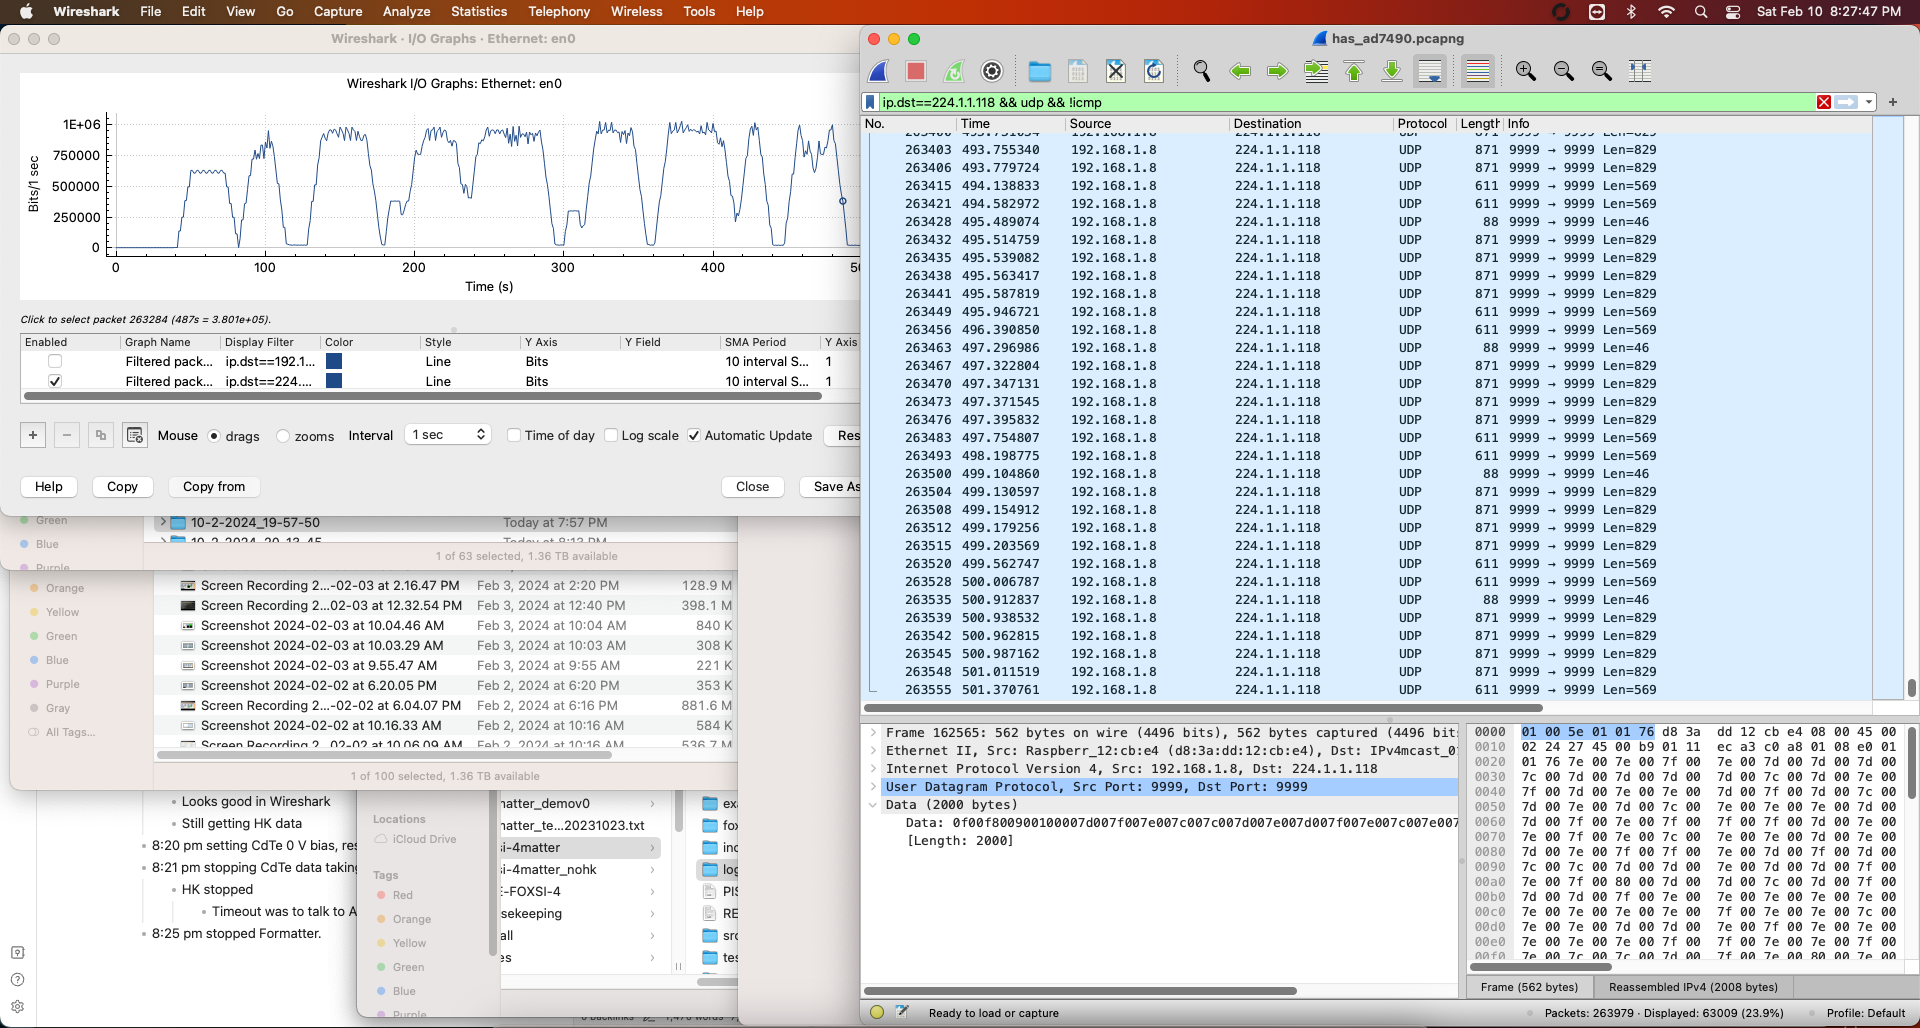1920x1028 pixels.
Task: Collapse the Data (2000 bytes) row
Action: pos(873,805)
